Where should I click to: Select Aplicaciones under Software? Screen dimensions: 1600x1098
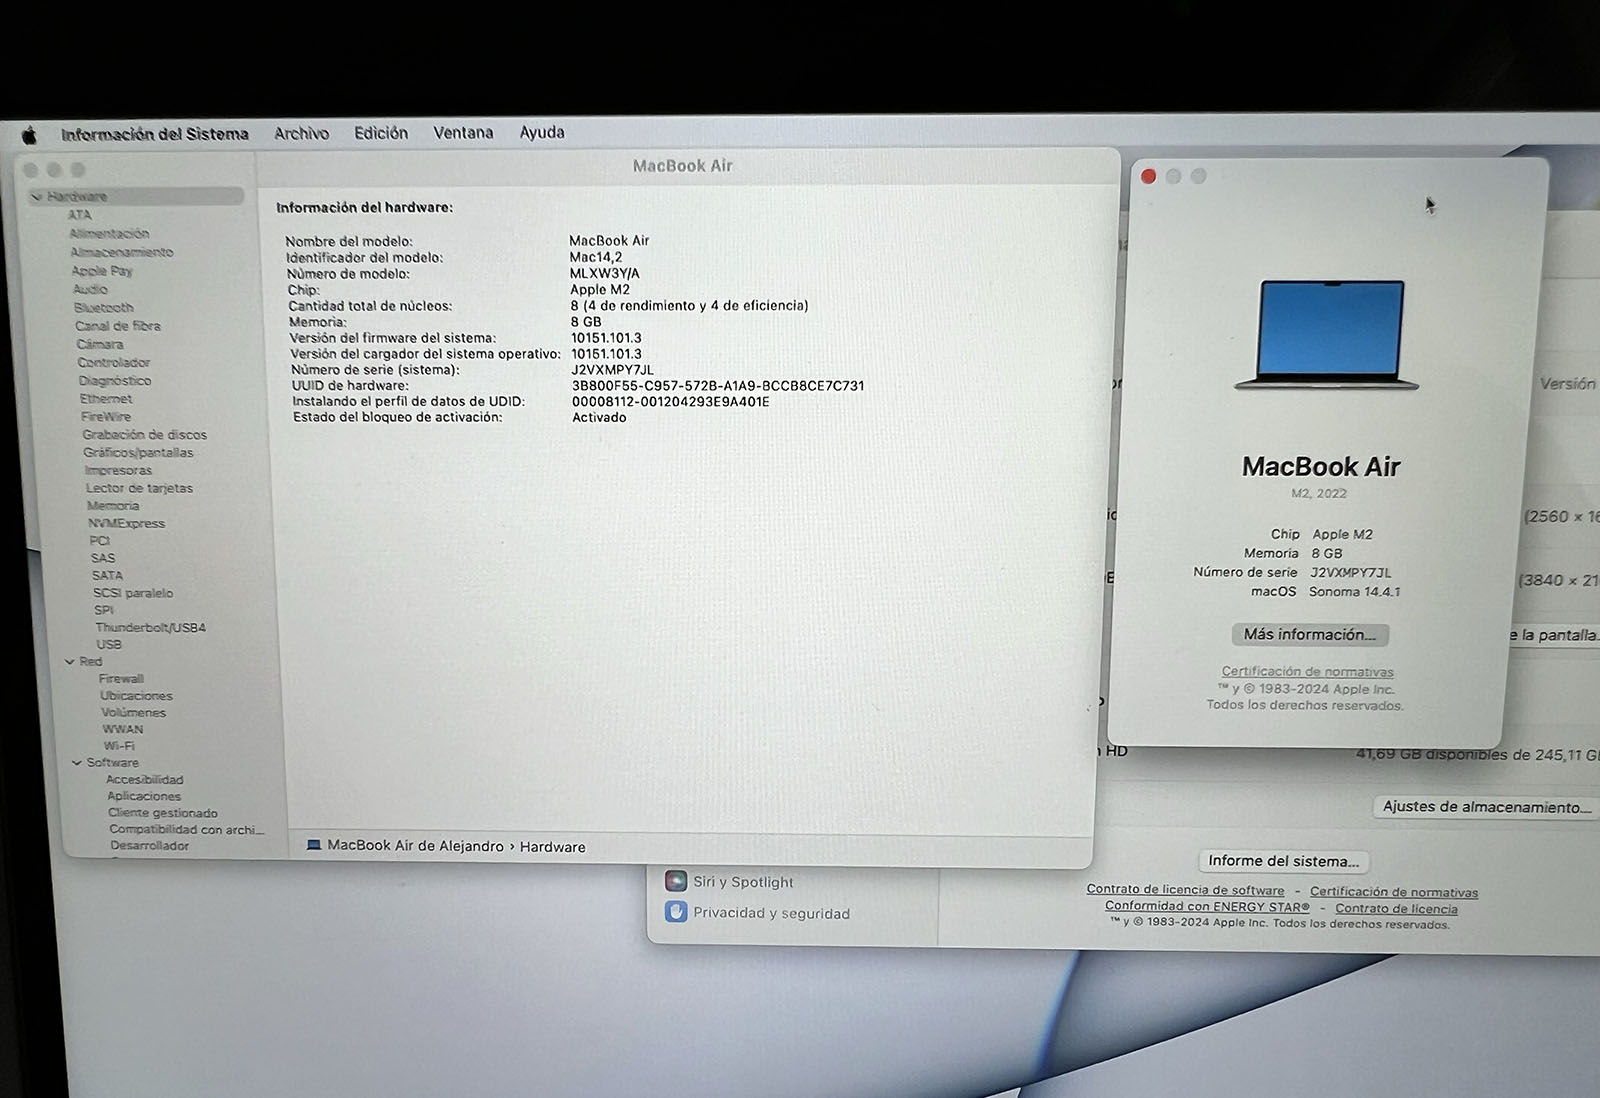point(144,797)
